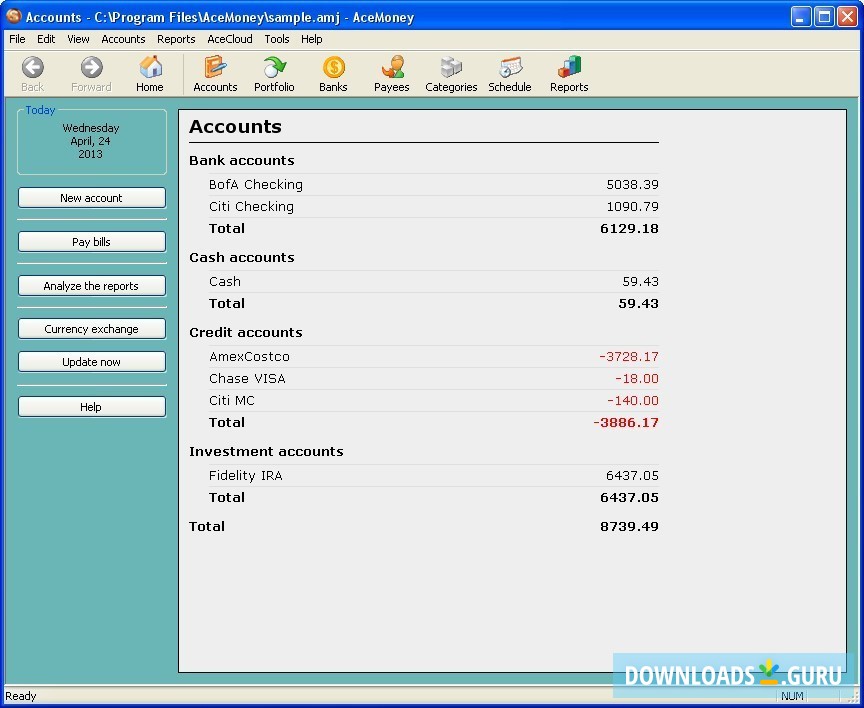Click the -140.00 Citi MC balance
Screen dimensions: 864x708
point(633,401)
